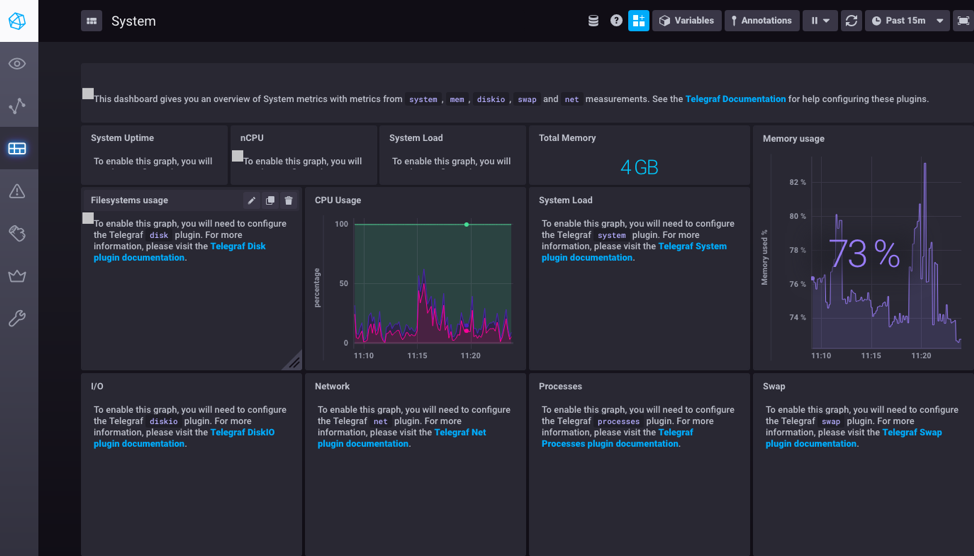Click the help question mark icon
The image size is (974, 556).
click(616, 21)
